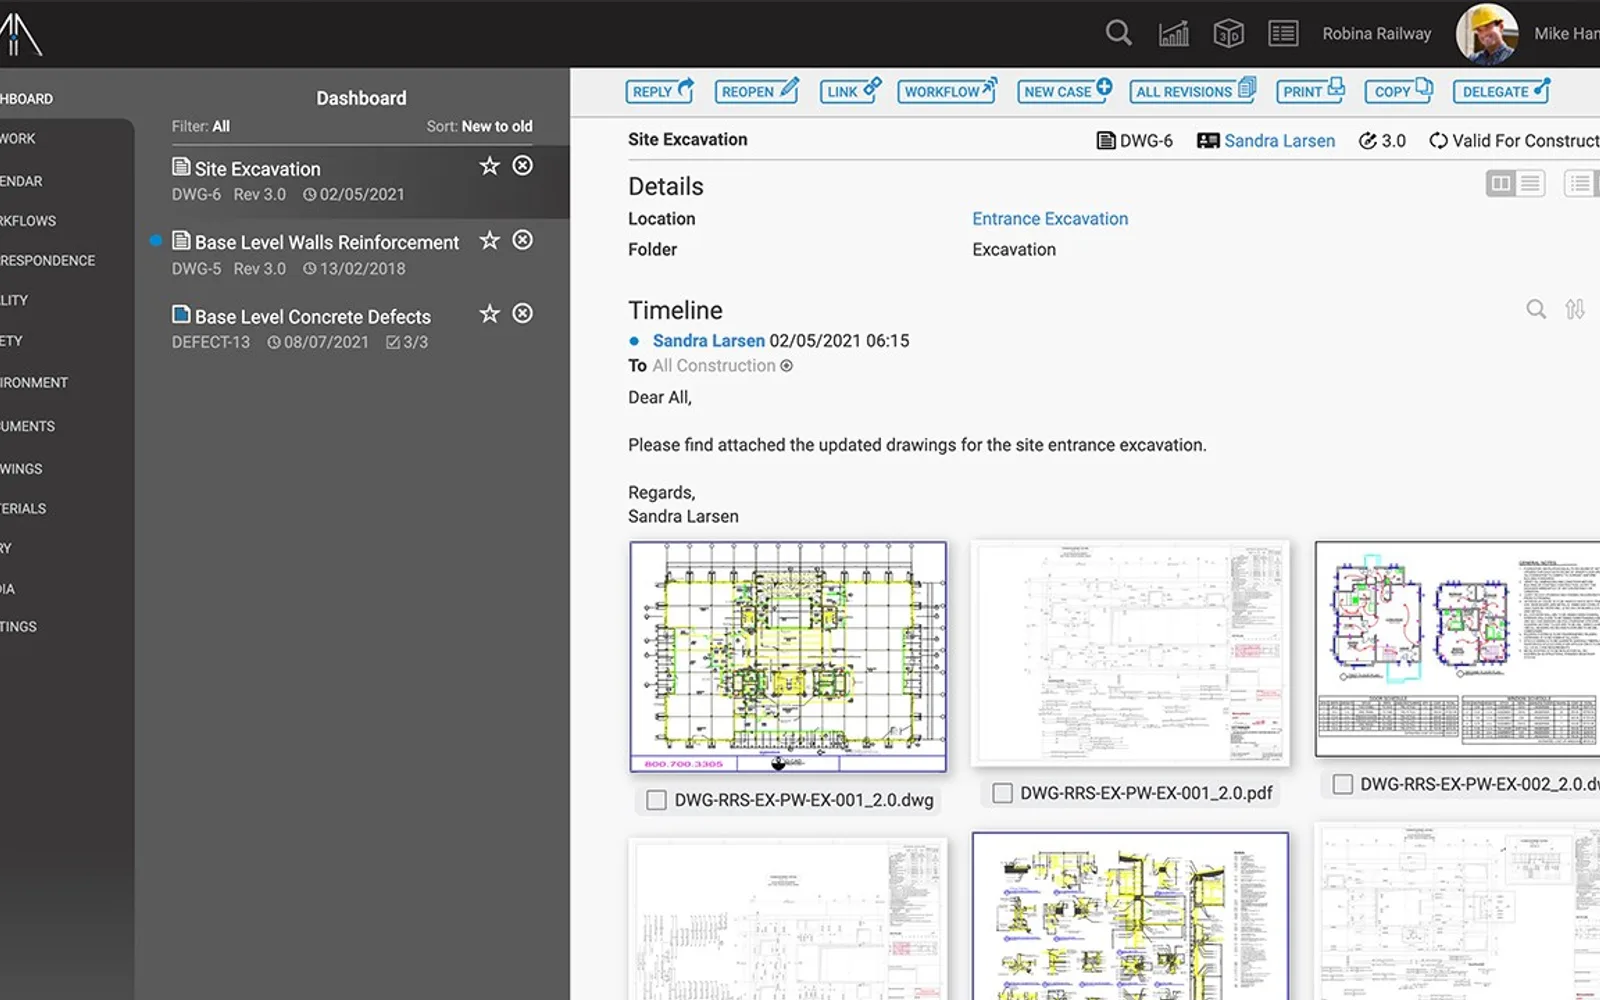This screenshot has height=1000, width=1600.
Task: Open the list report icon in top bar
Action: (1283, 33)
